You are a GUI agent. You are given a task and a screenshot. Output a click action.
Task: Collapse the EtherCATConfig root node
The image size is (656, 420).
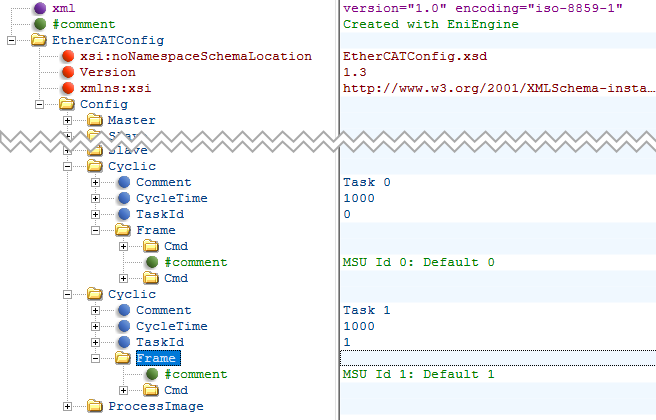(11, 41)
